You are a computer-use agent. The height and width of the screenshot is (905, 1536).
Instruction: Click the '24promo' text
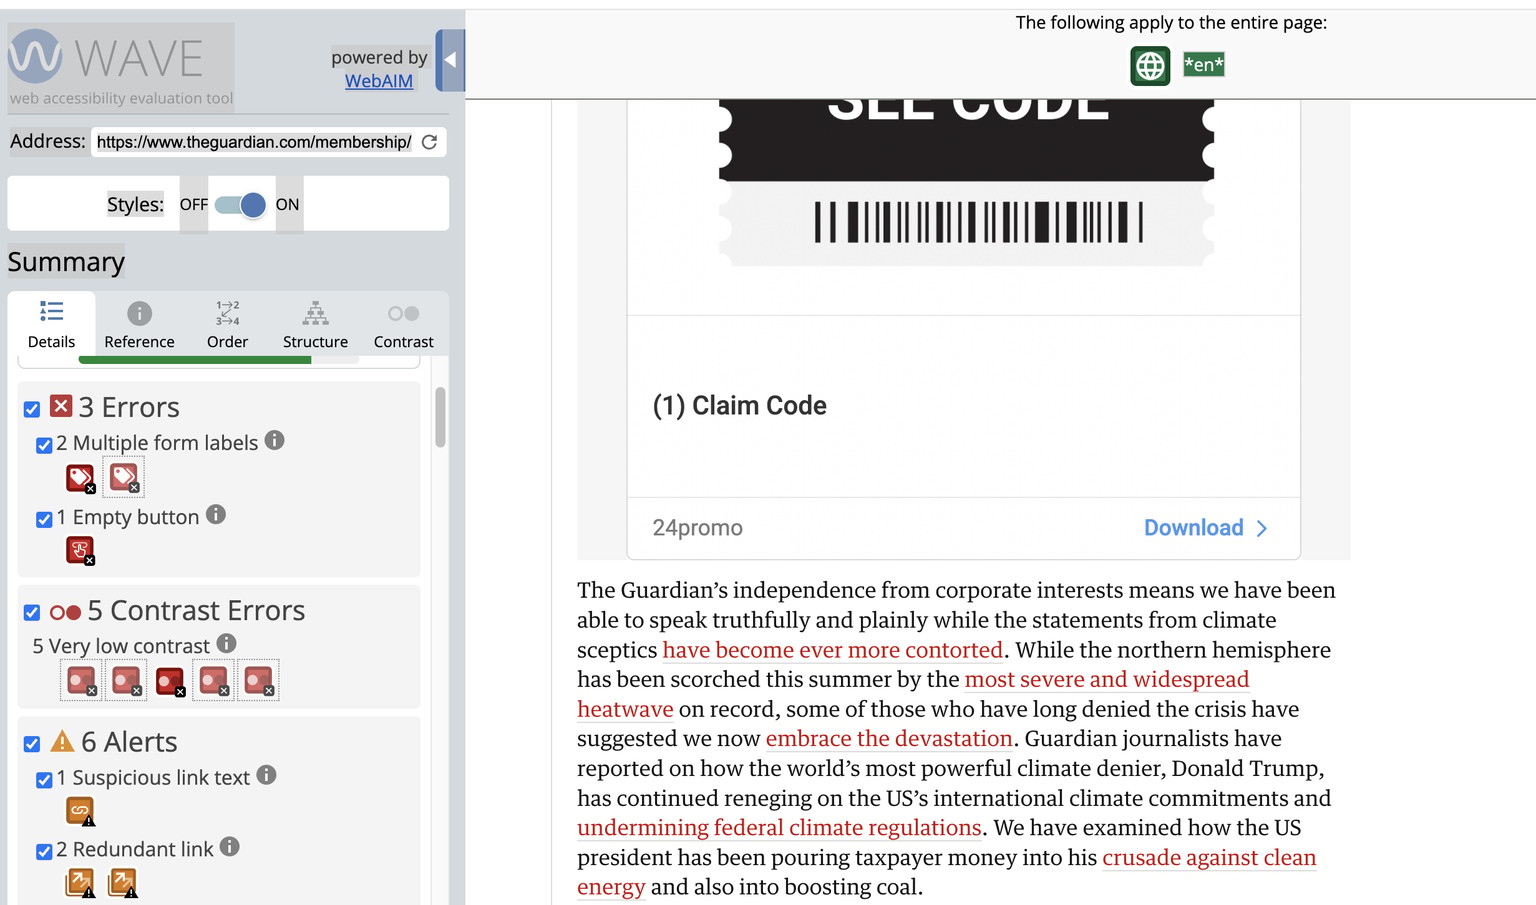pos(698,528)
